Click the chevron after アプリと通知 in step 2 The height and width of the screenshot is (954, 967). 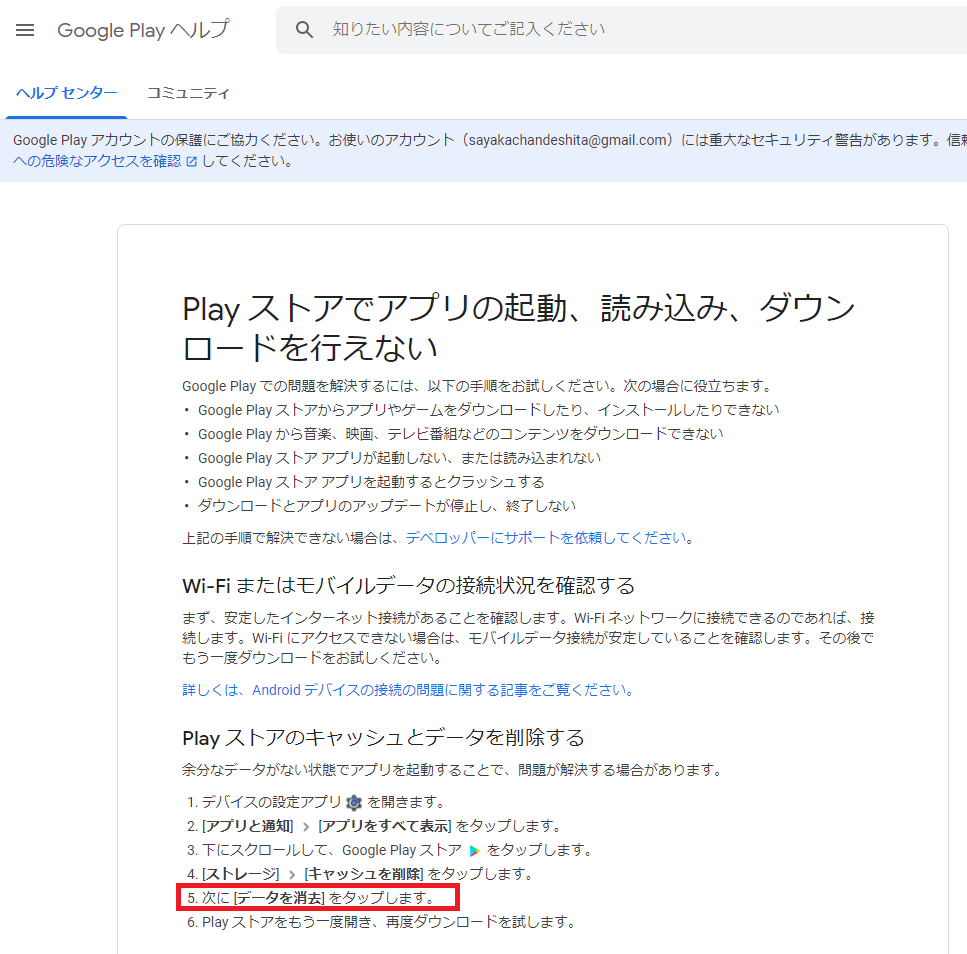pyautogui.click(x=306, y=827)
